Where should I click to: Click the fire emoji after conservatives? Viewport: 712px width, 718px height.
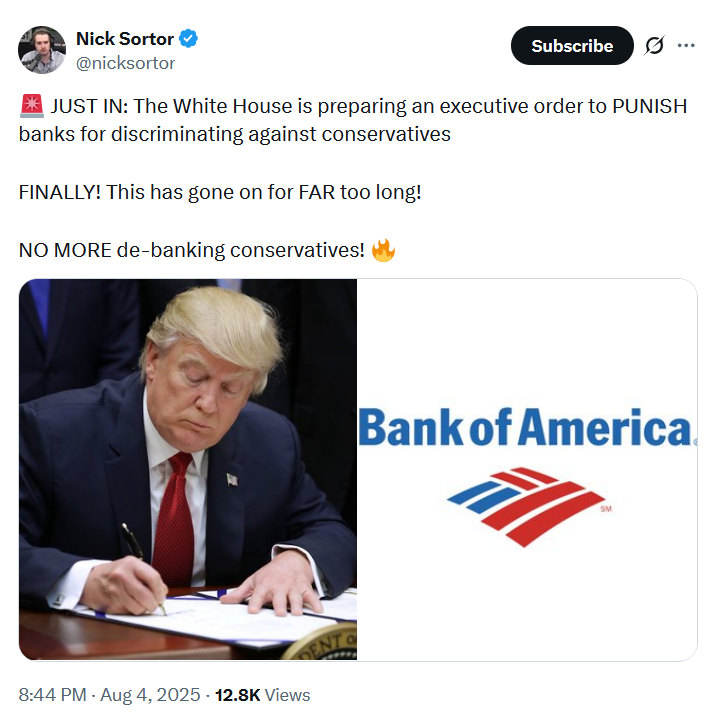coord(383,250)
